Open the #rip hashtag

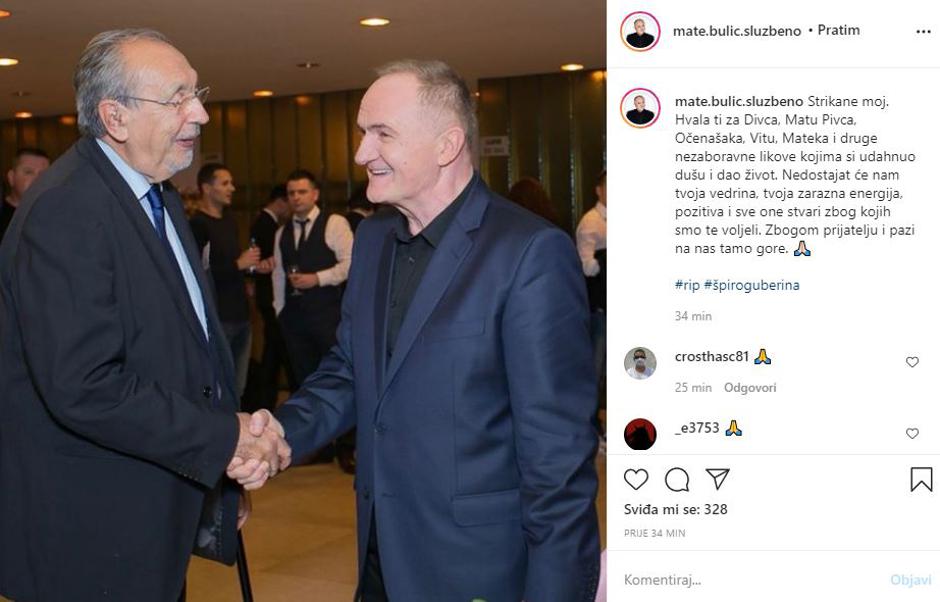687,285
